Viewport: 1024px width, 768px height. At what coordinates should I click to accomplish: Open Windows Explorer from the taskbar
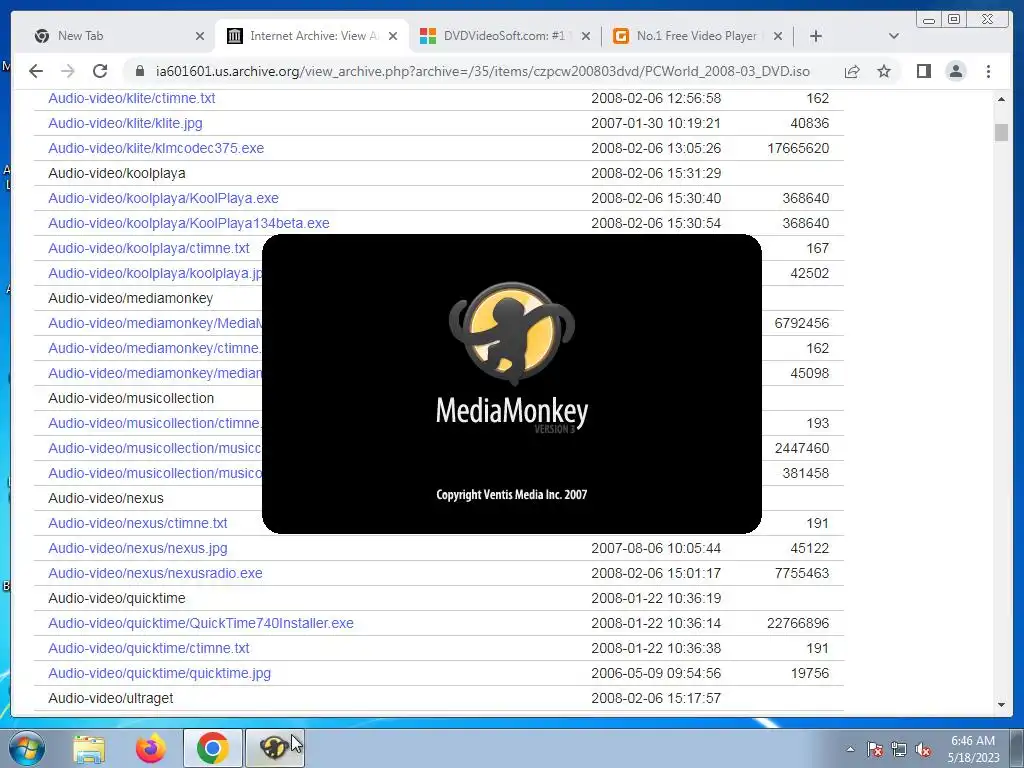click(x=89, y=748)
